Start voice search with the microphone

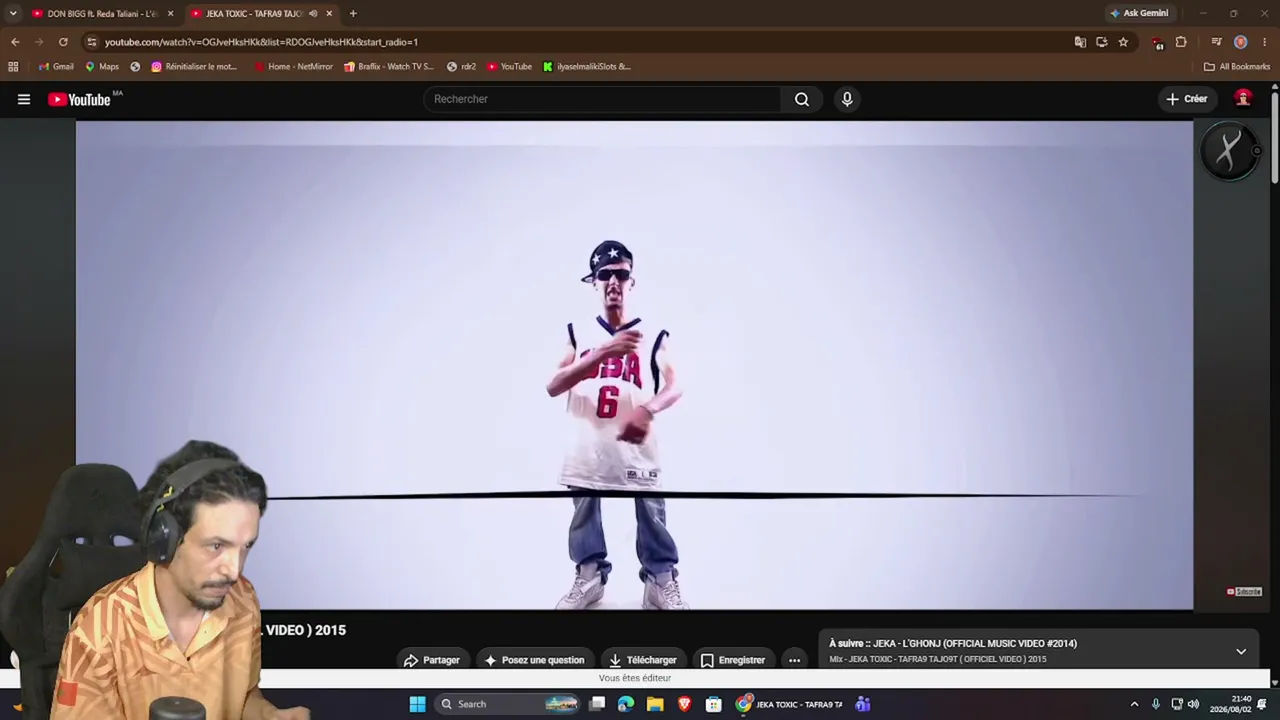pos(847,99)
